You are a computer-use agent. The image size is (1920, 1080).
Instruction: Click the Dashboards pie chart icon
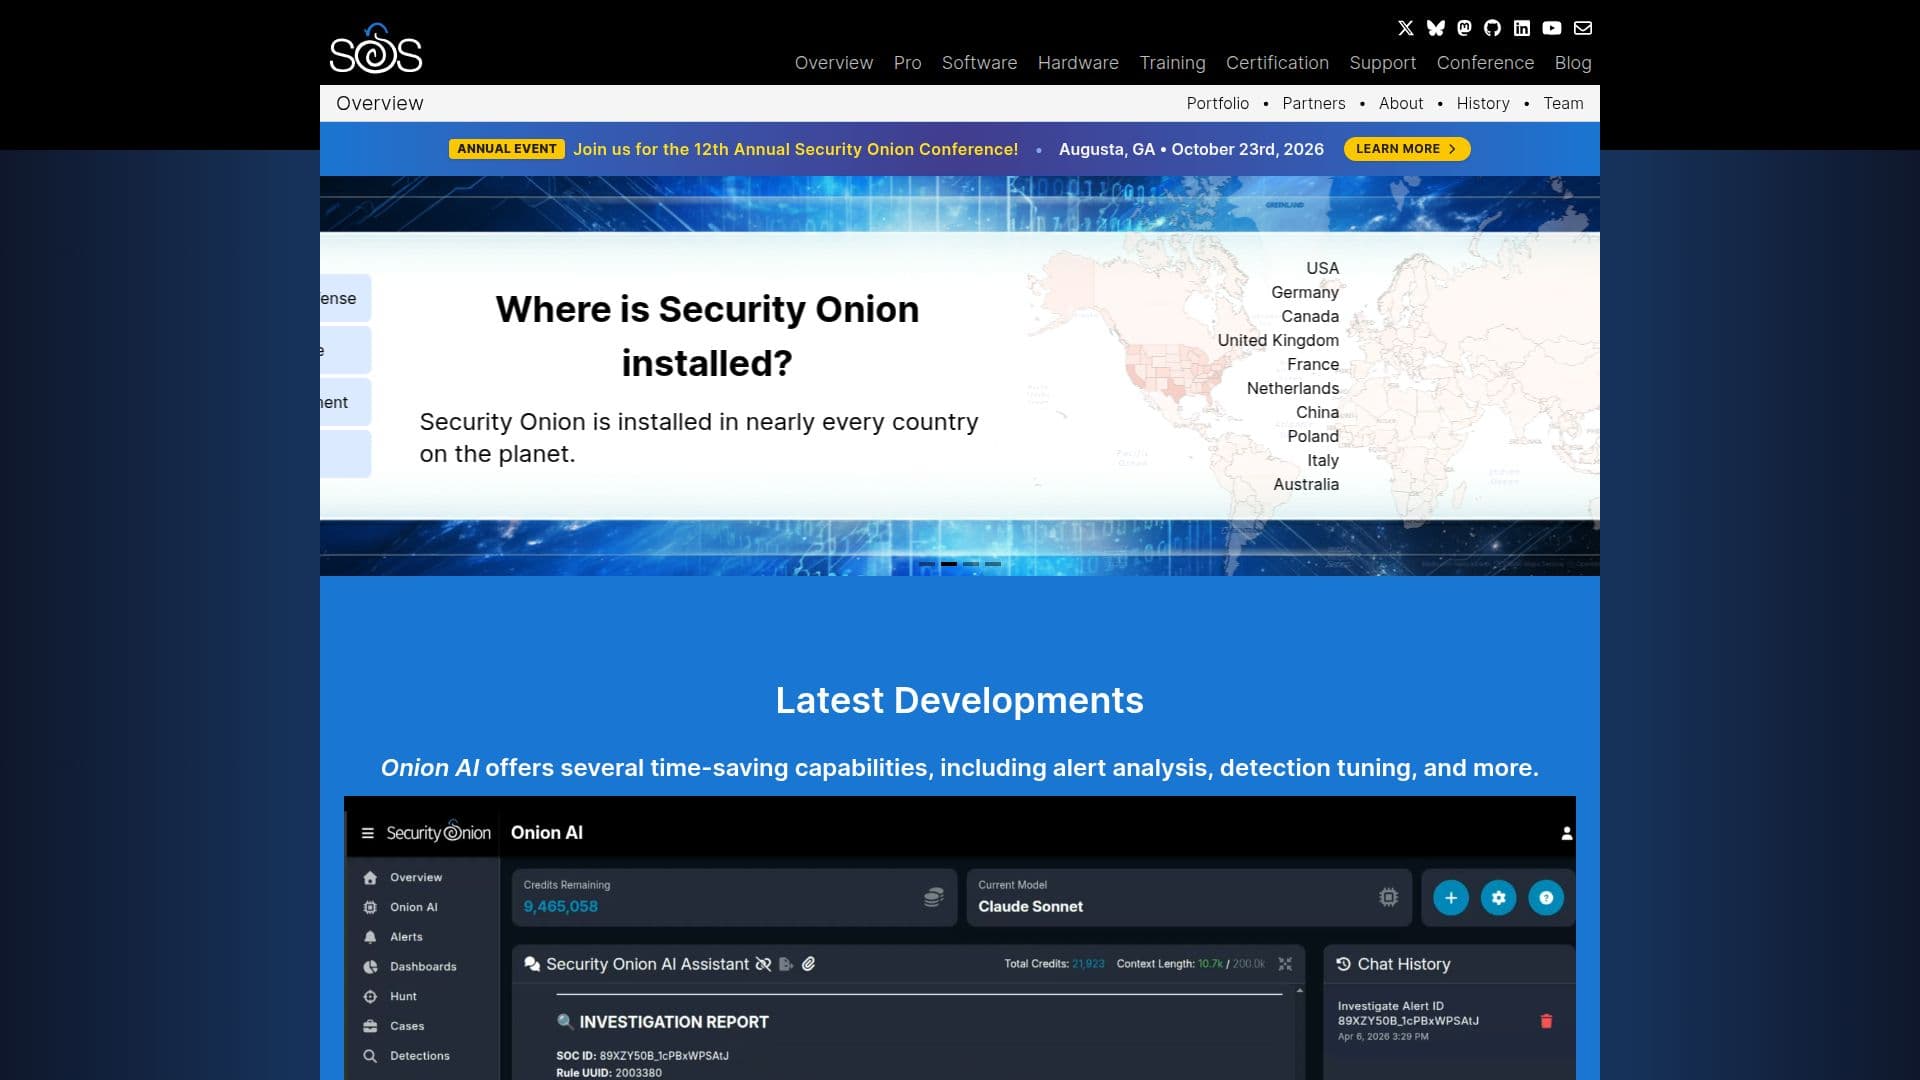pyautogui.click(x=370, y=967)
